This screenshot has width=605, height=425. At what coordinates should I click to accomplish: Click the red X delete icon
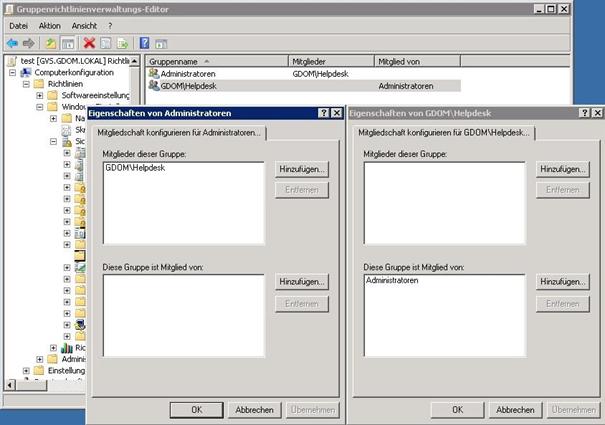[89, 43]
